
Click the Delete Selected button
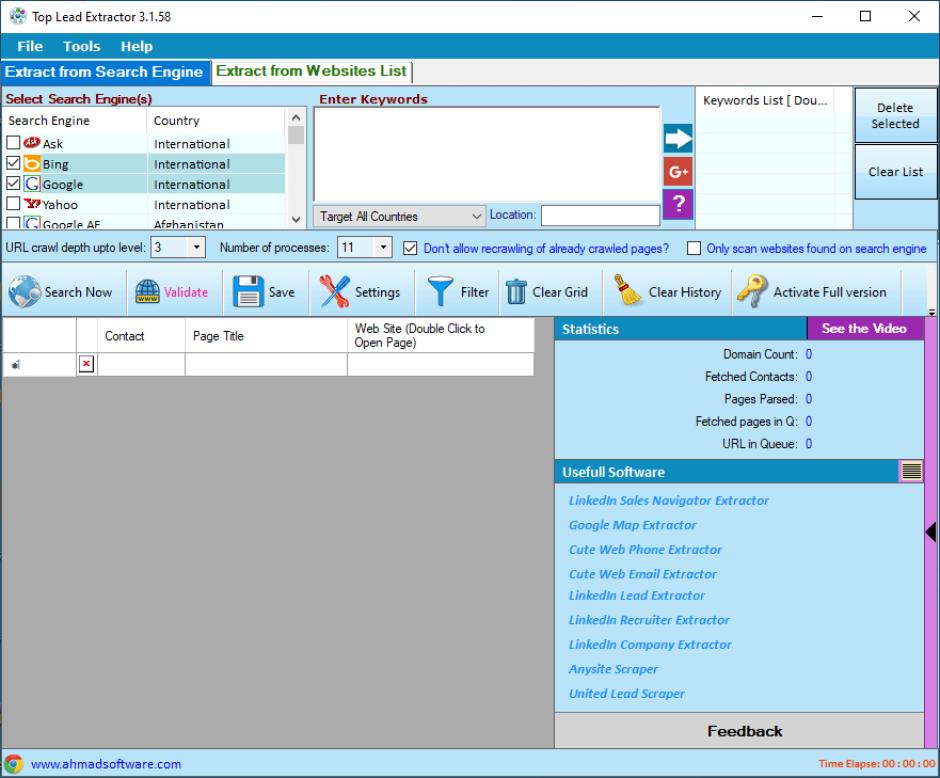(896, 116)
